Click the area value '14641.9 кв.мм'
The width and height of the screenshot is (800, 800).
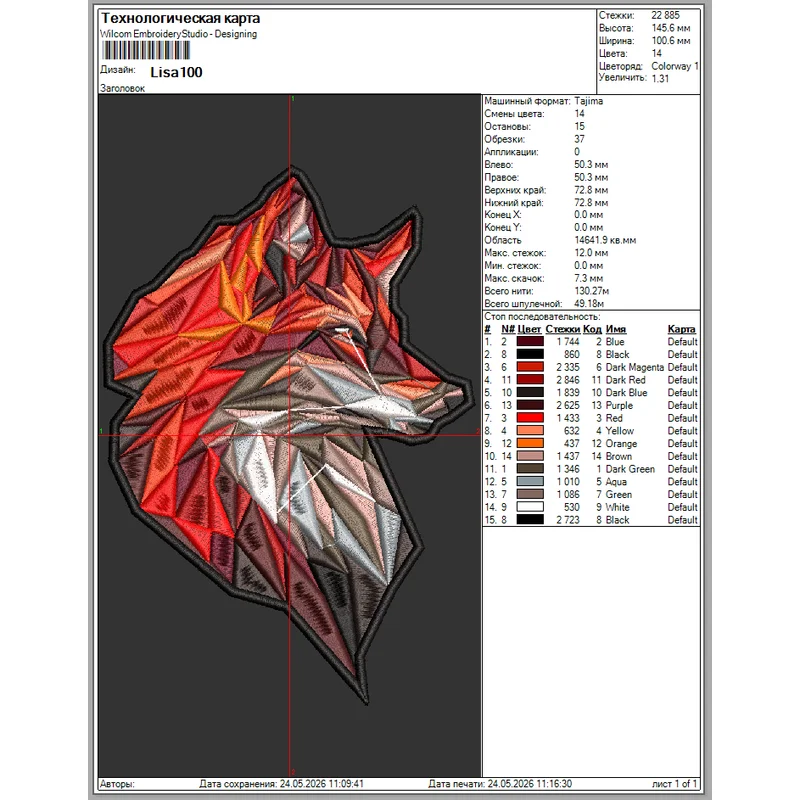coord(605,240)
